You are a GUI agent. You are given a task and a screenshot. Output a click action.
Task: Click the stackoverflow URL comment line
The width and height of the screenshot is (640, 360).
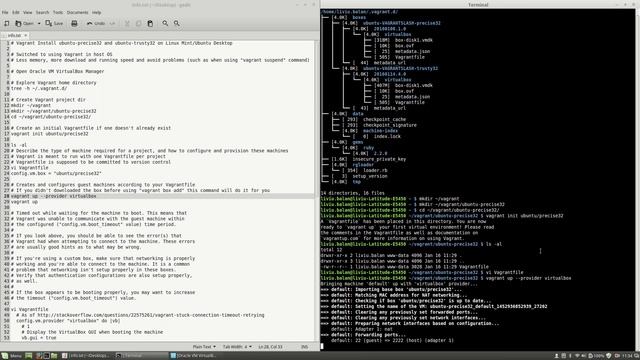pos(140,315)
